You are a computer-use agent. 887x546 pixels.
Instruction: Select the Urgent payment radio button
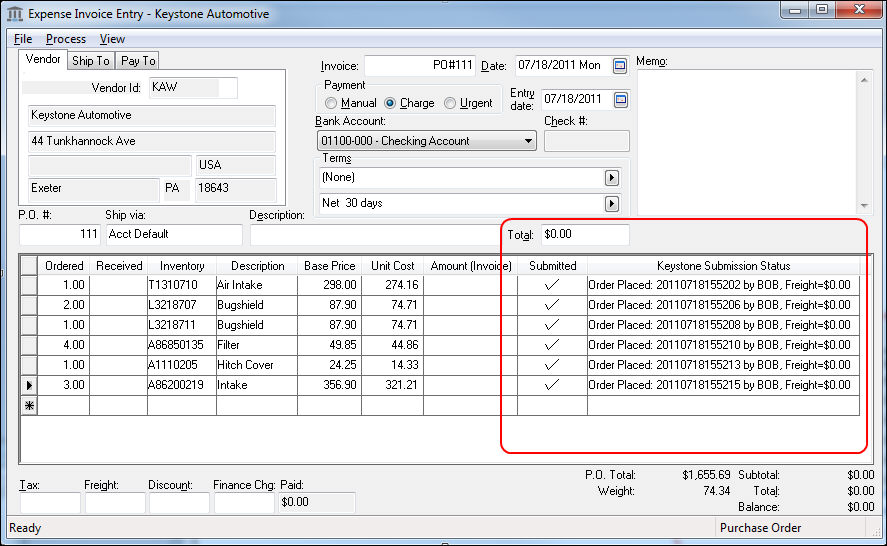(x=450, y=103)
